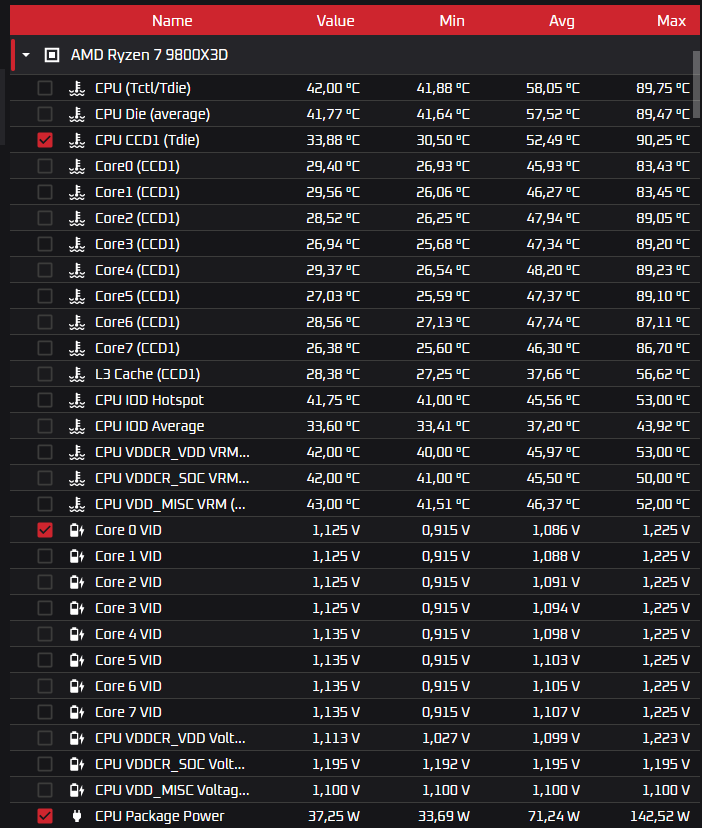
Task: Enable the Core 4 VID checkbox
Action: [45, 634]
